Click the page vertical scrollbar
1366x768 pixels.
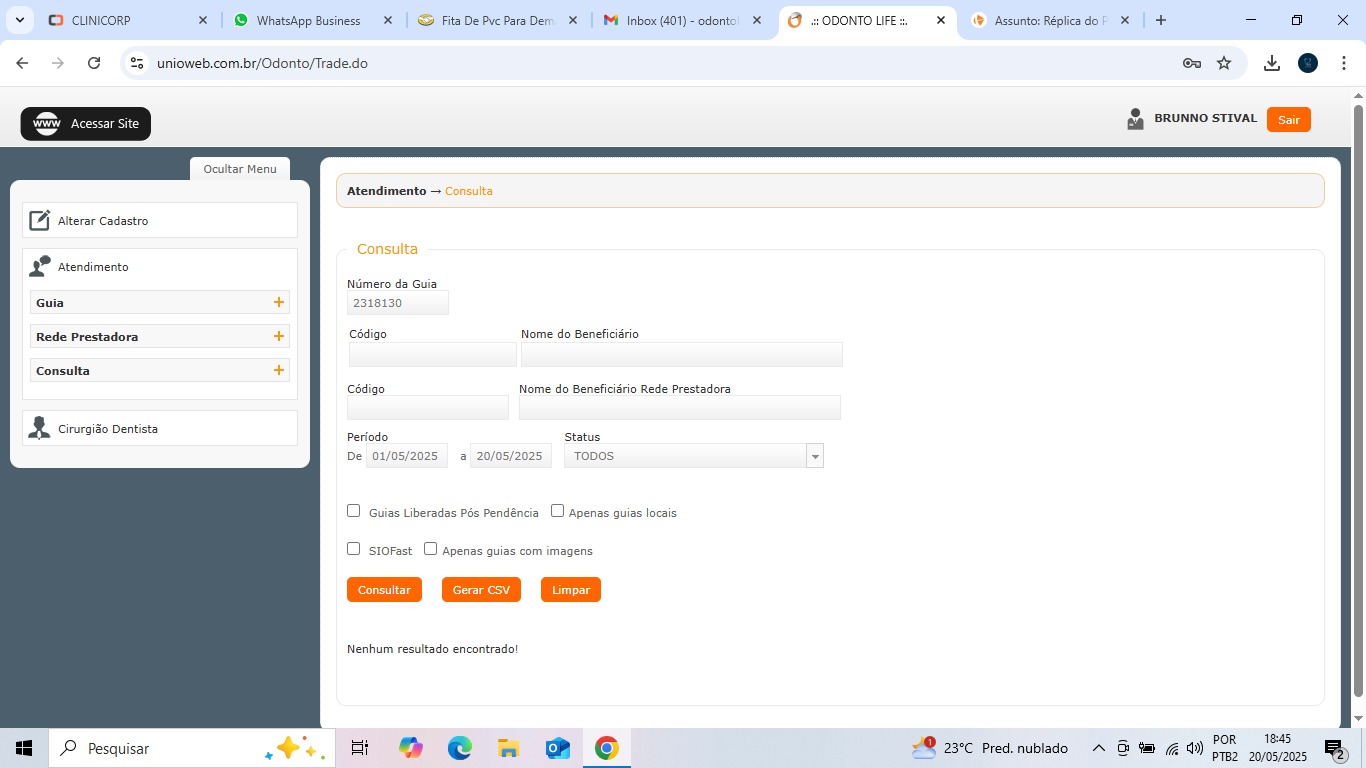tap(1358, 400)
